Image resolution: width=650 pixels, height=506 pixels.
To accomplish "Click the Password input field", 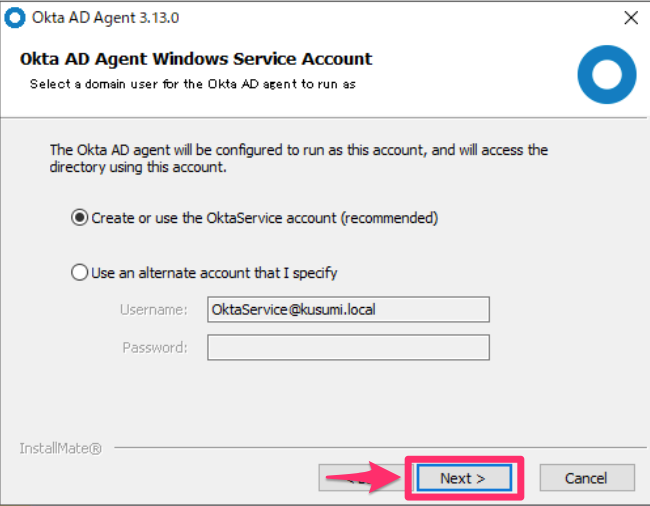I will click(x=348, y=347).
